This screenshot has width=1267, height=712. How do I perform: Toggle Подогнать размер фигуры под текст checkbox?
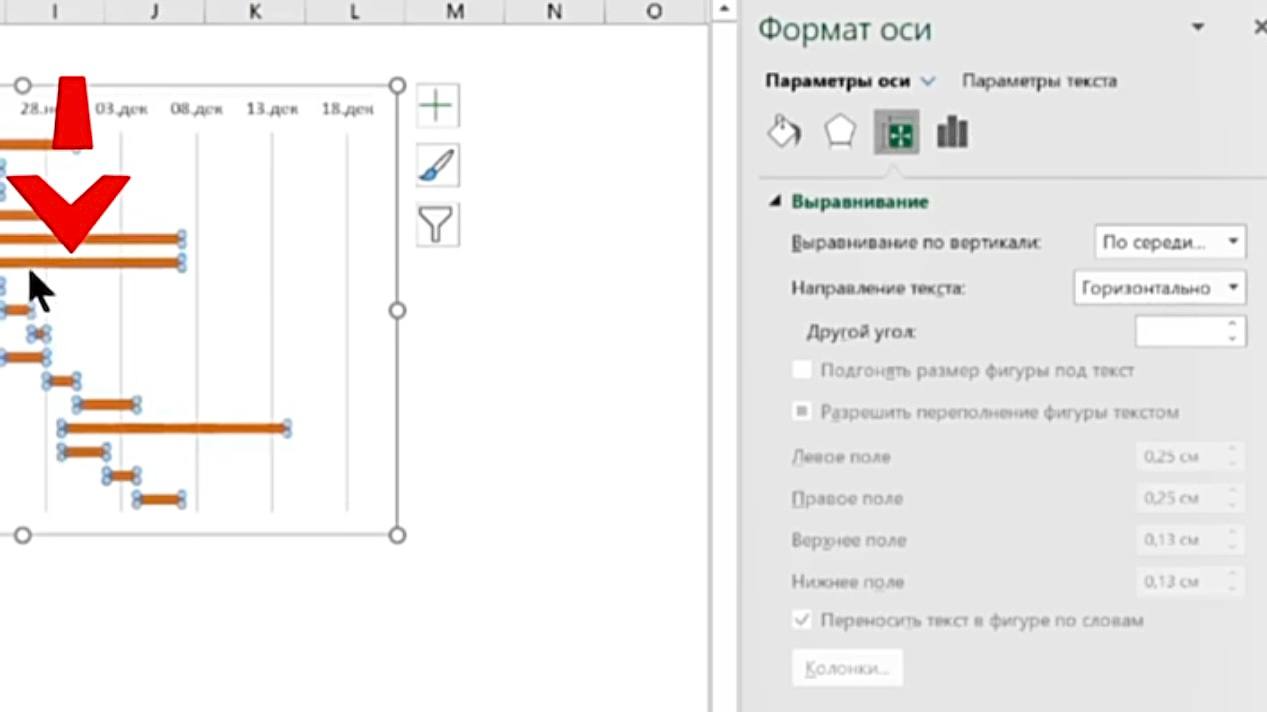tap(802, 370)
